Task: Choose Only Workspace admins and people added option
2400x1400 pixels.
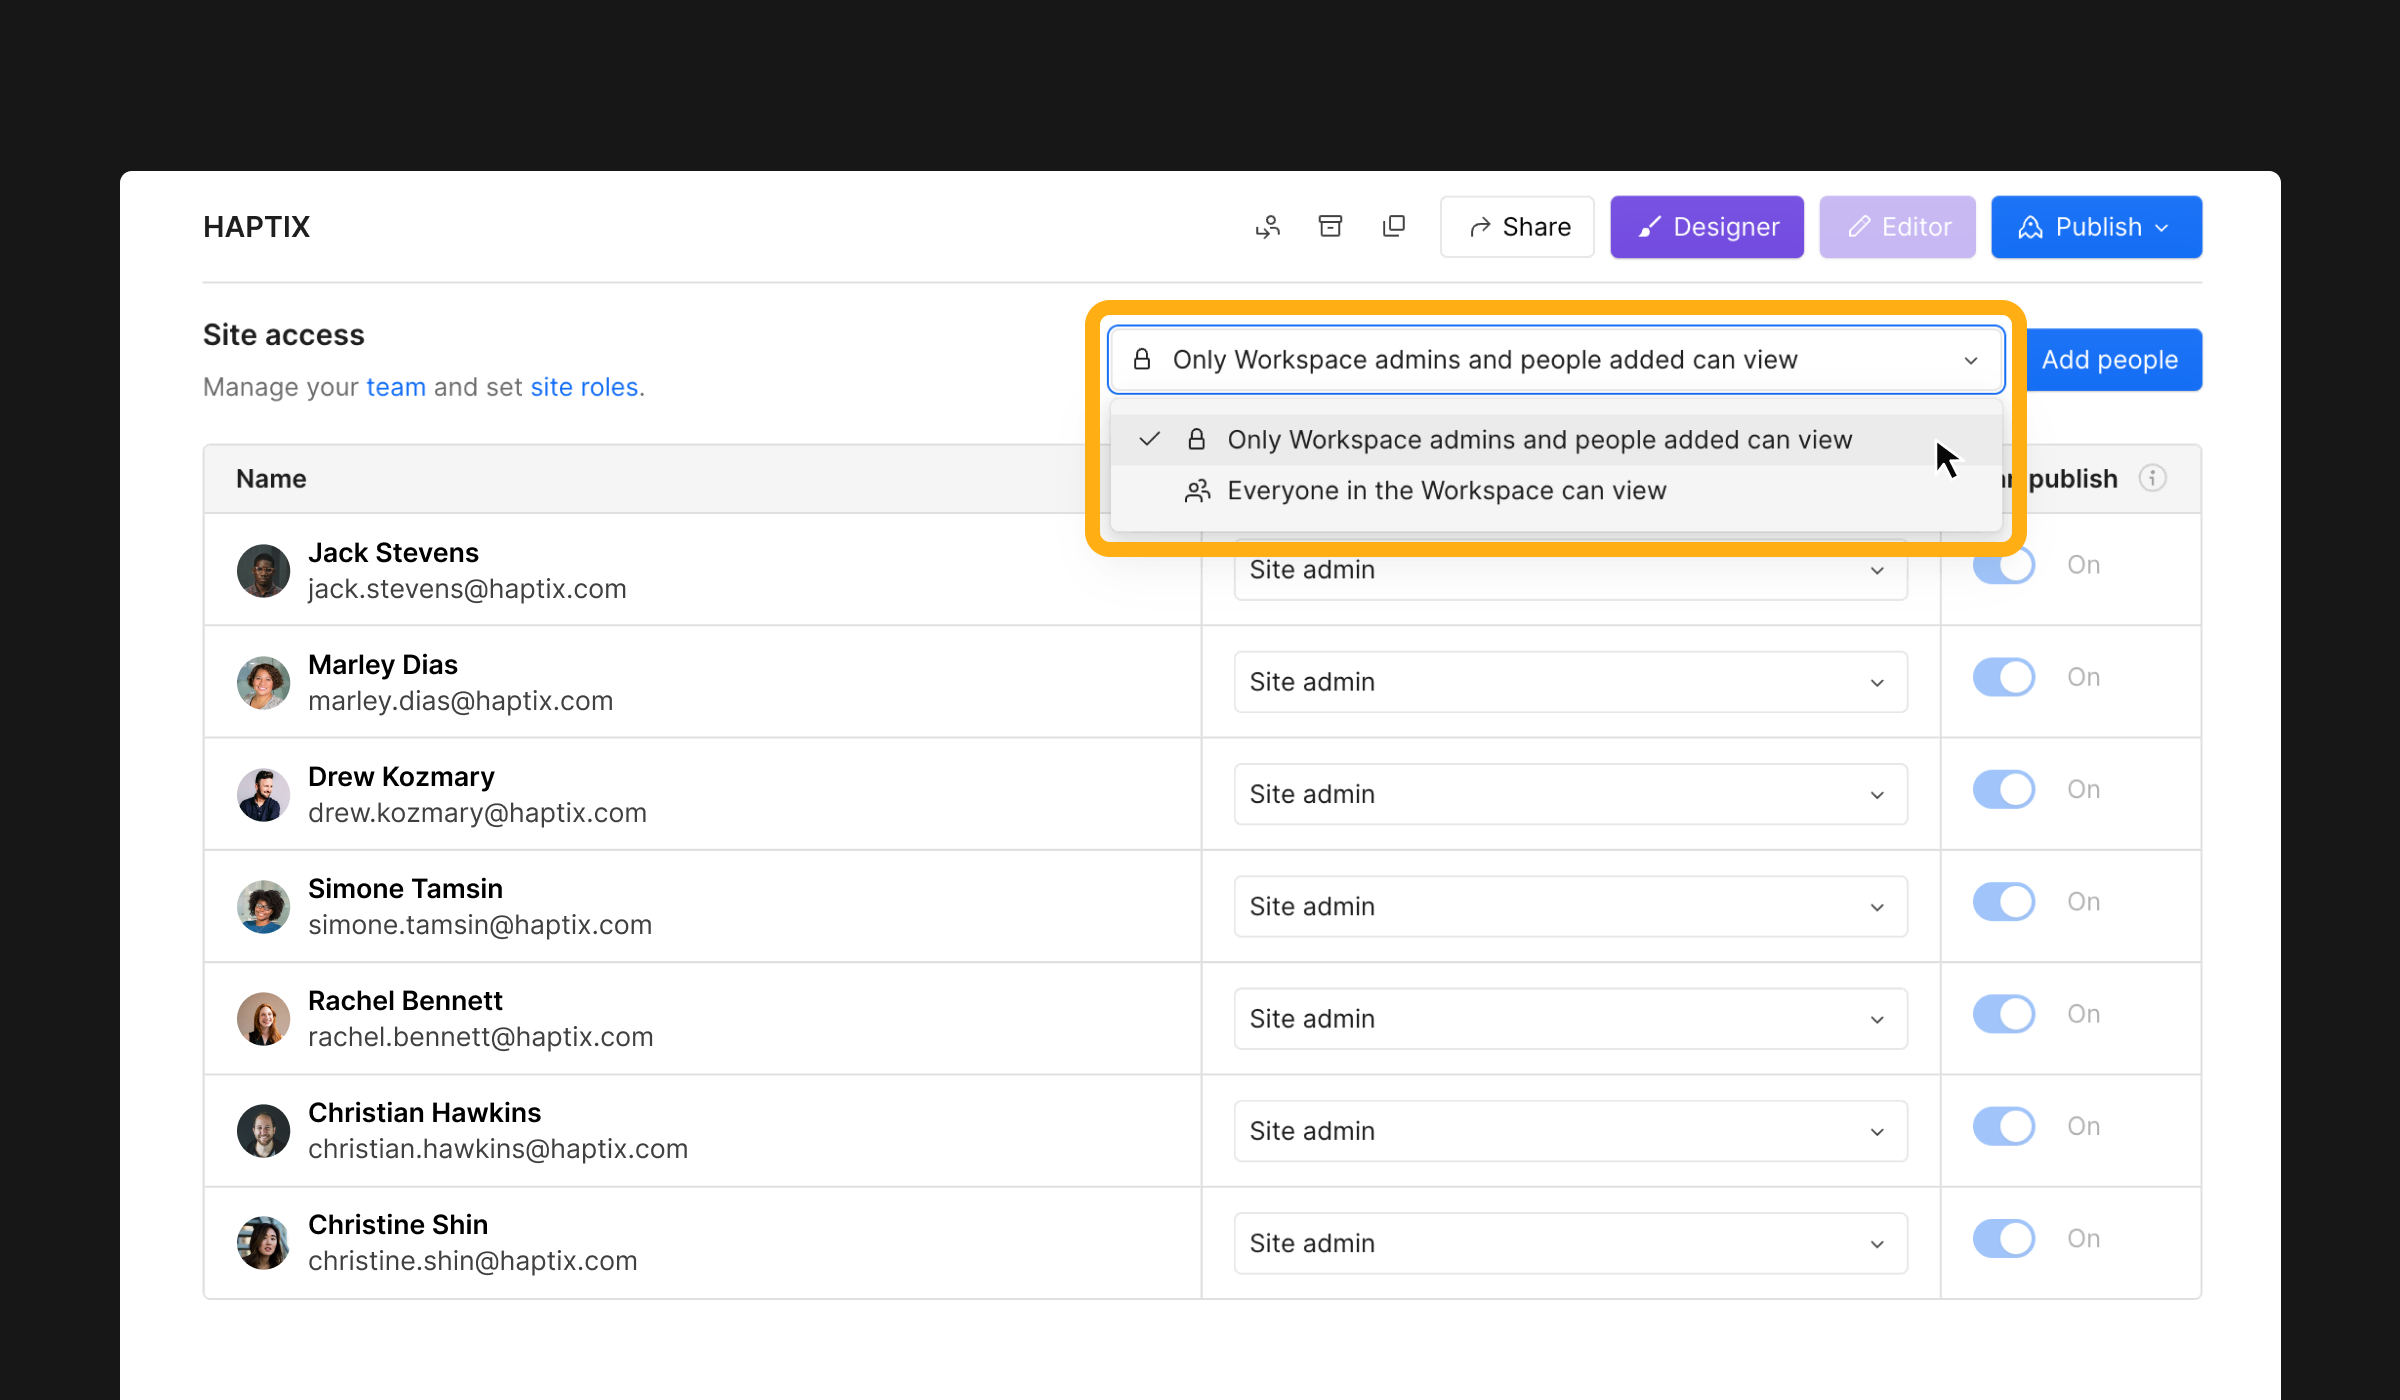Action: click(x=1540, y=439)
